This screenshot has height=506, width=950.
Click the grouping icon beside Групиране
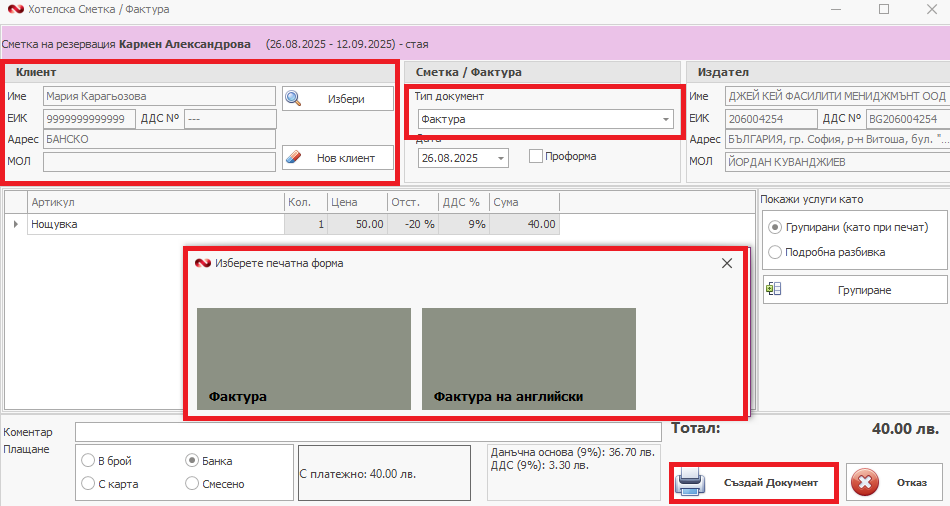773,290
